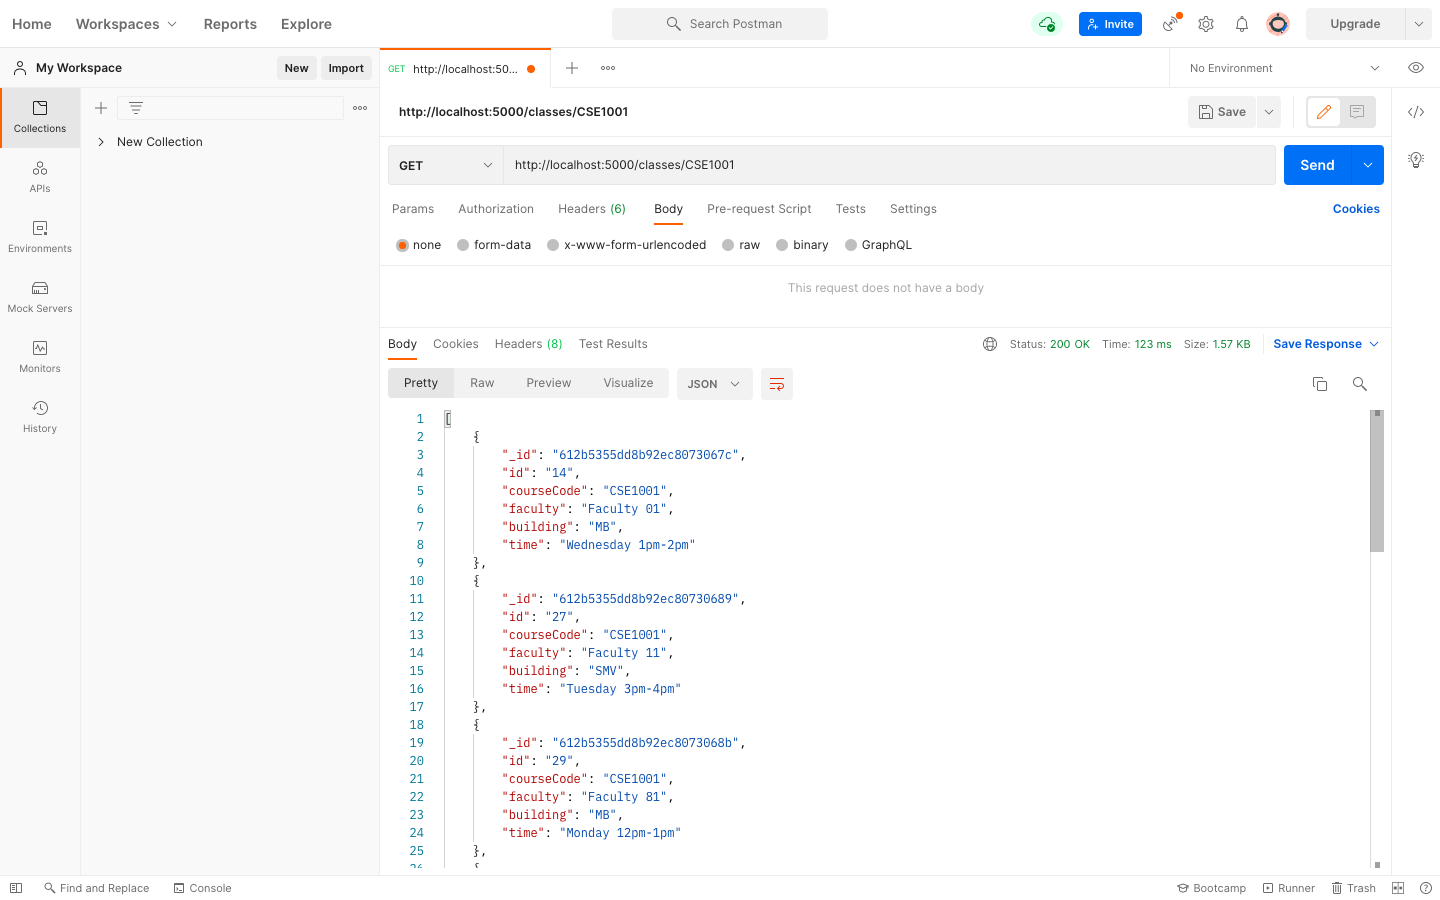Switch to the Headers (6) tab
The width and height of the screenshot is (1440, 900).
[x=591, y=209]
